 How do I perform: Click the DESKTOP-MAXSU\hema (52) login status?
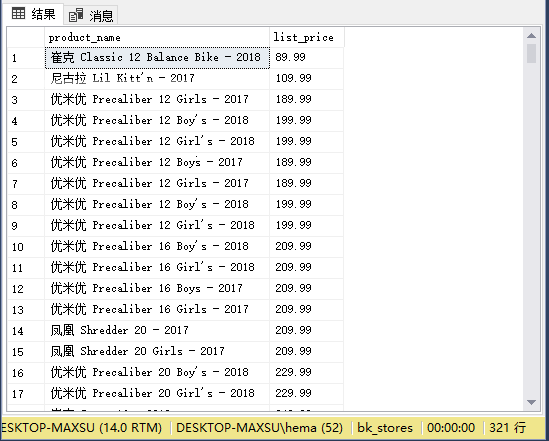pyautogui.click(x=259, y=428)
